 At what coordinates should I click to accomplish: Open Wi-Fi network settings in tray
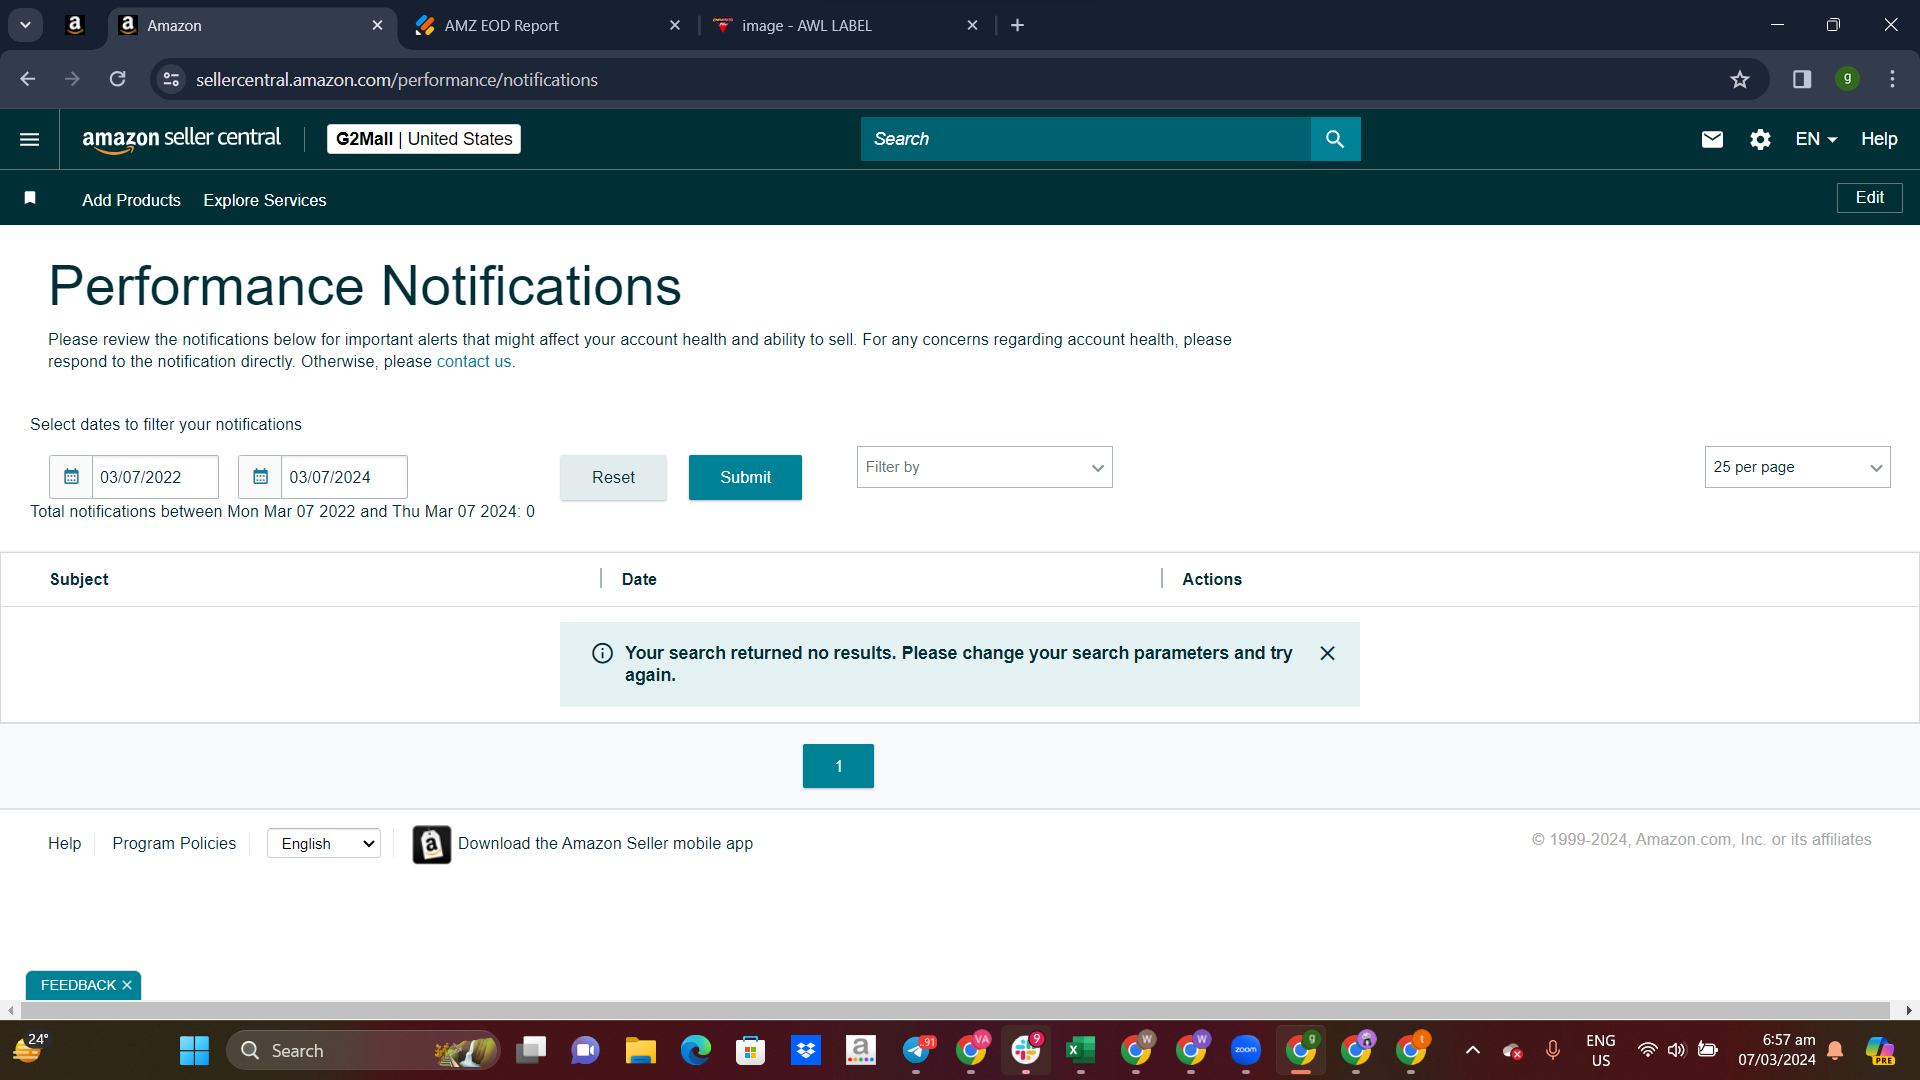[1647, 1050]
